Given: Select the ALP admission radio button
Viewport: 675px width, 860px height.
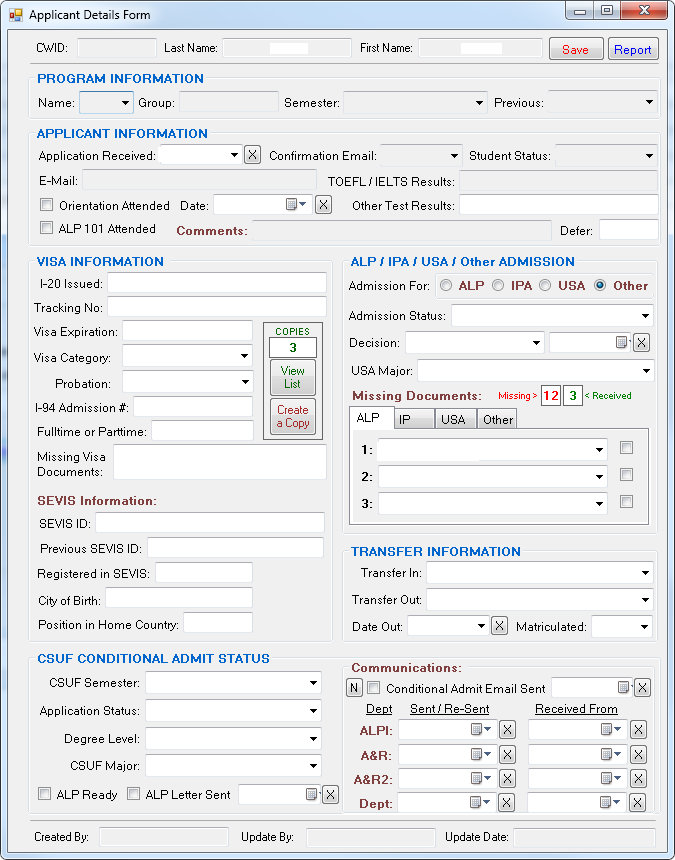Looking at the screenshot, I should click(x=446, y=285).
